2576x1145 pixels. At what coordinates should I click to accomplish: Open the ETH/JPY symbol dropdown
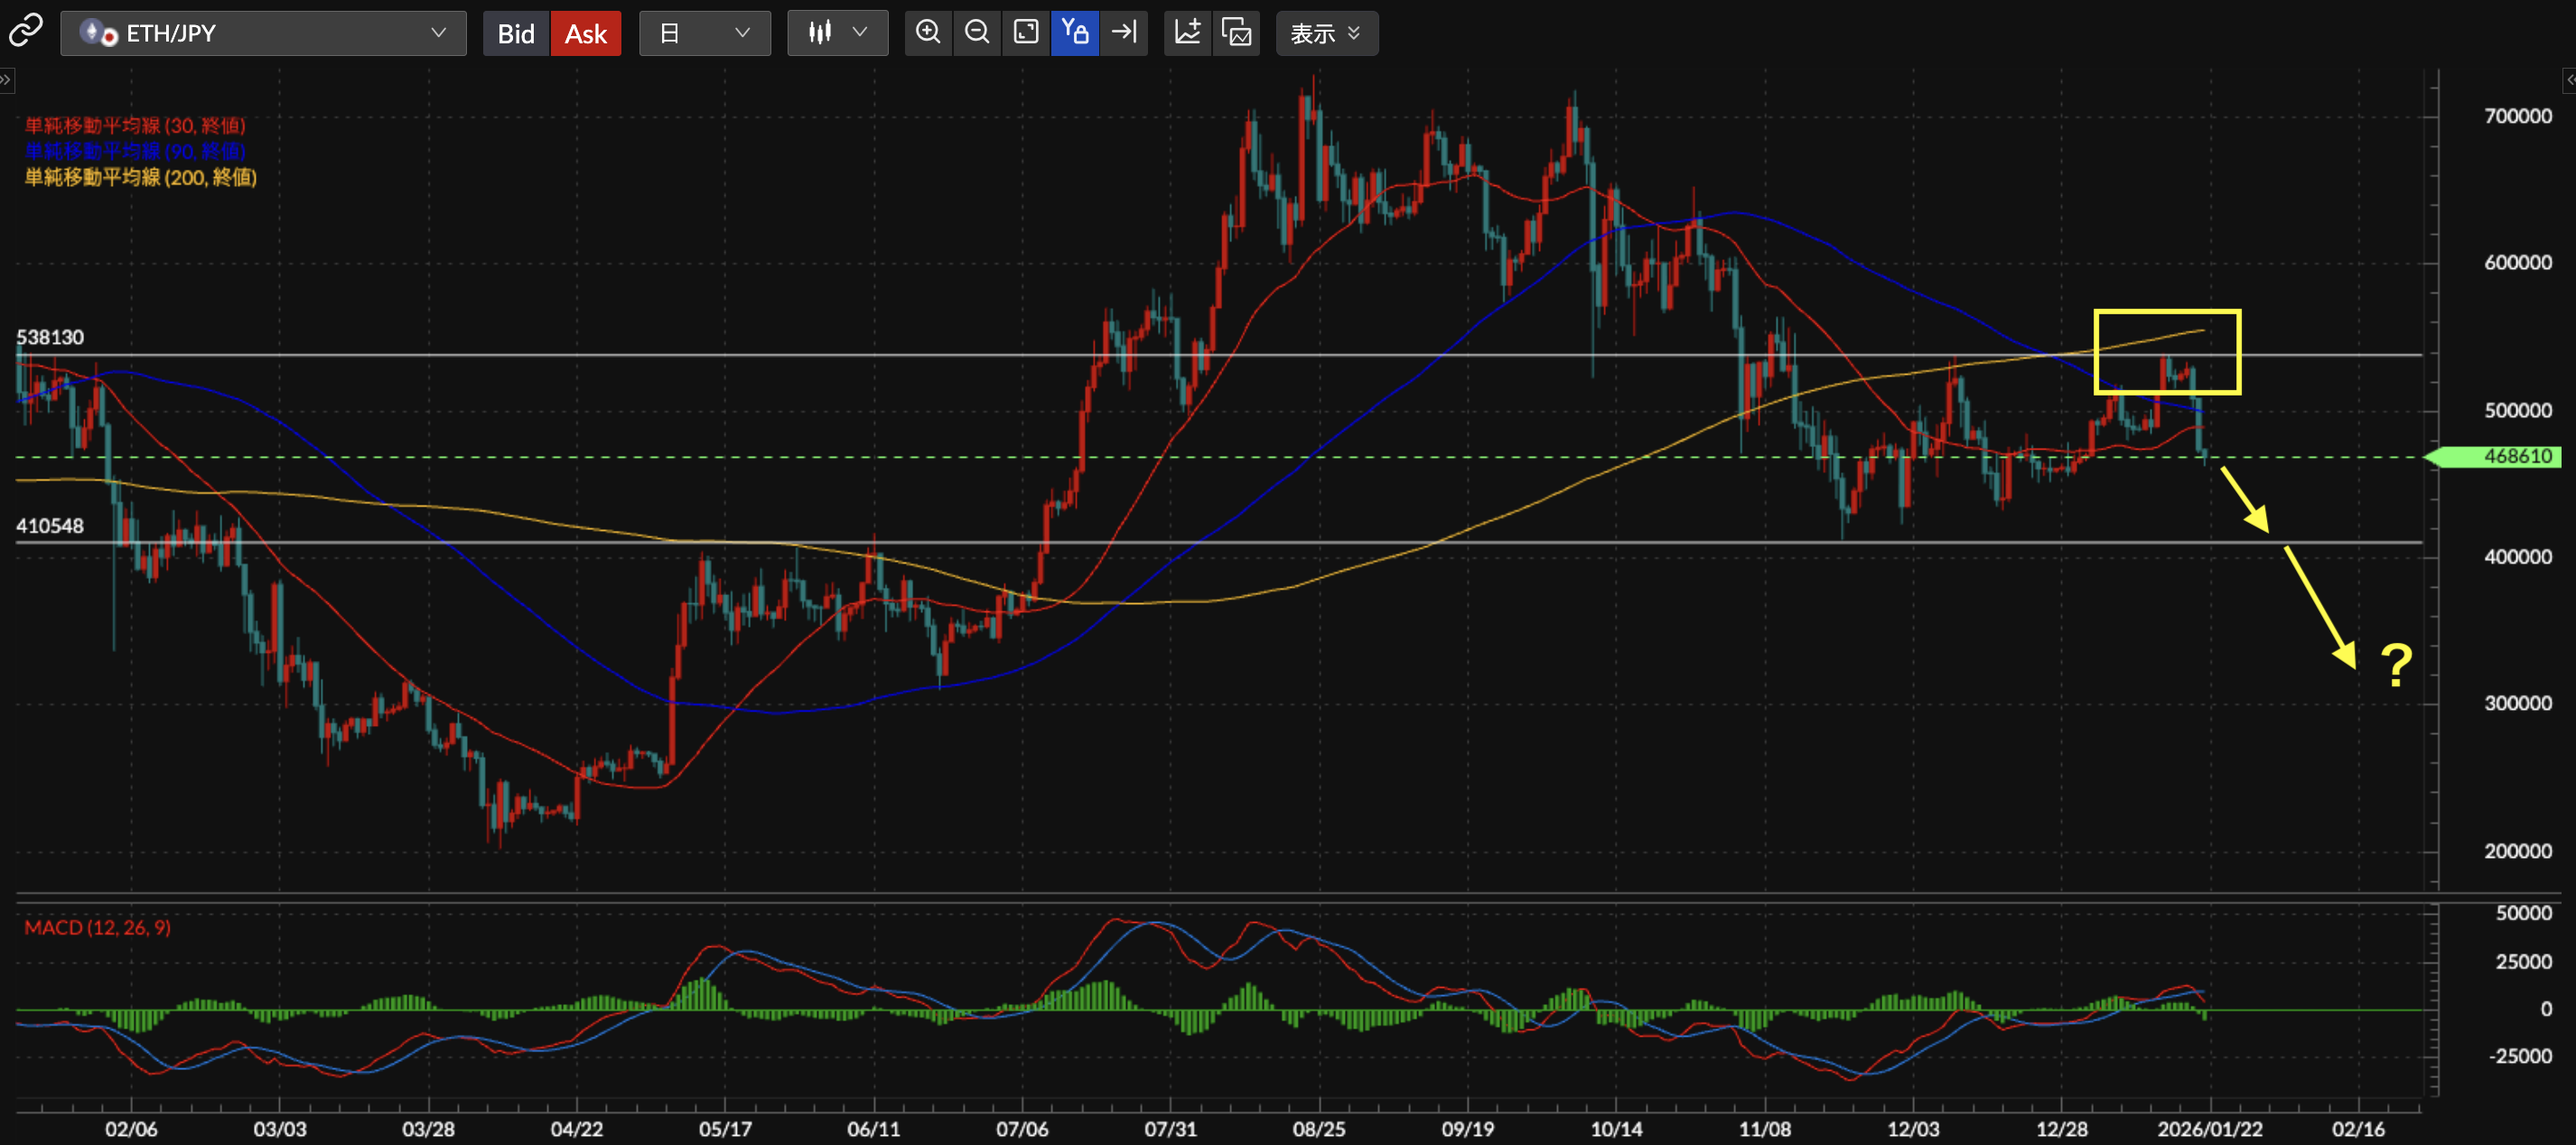coord(263,33)
